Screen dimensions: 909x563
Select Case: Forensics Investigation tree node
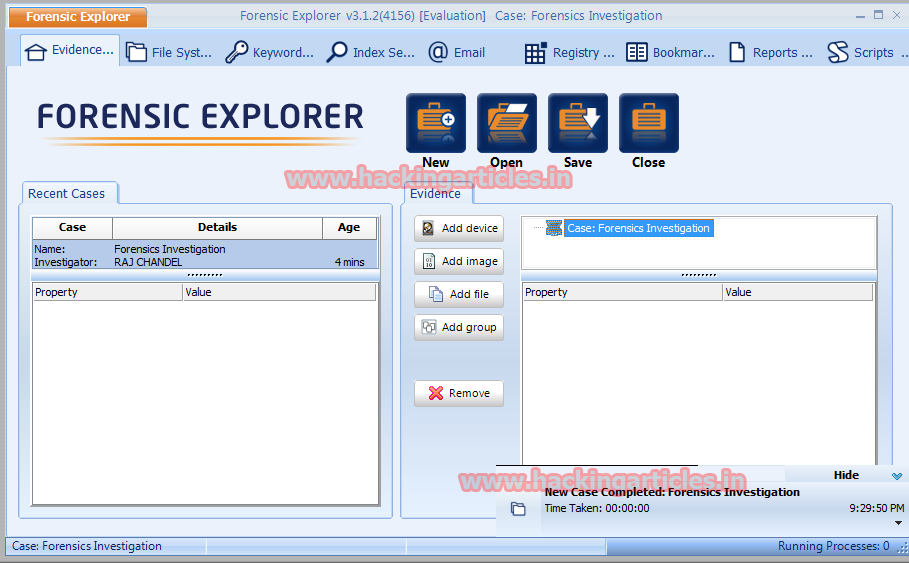(x=638, y=228)
